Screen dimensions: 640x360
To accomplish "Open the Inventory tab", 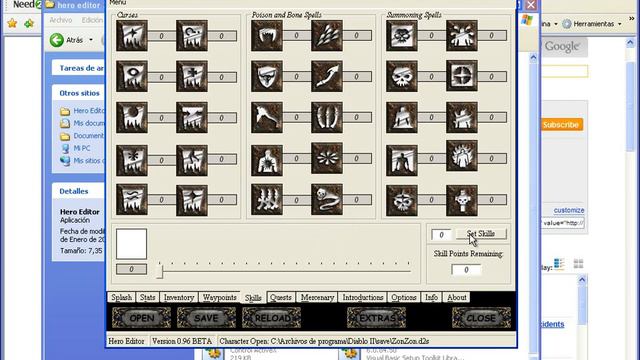I will coord(179,297).
